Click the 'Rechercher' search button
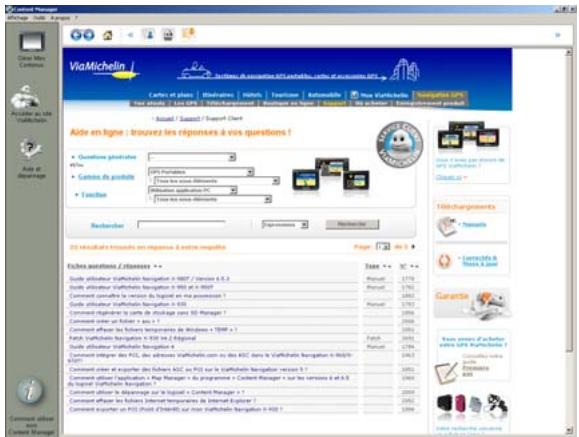 (352, 224)
